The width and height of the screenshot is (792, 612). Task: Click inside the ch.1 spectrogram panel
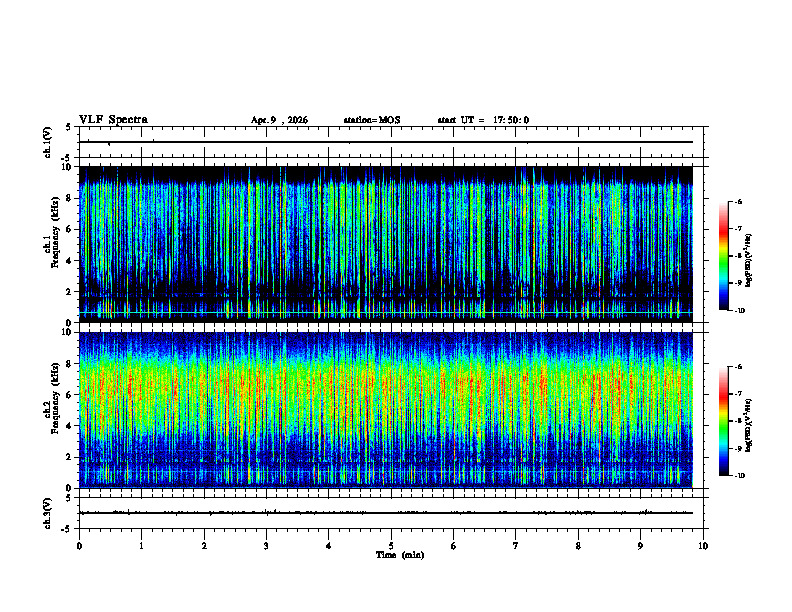[385, 244]
